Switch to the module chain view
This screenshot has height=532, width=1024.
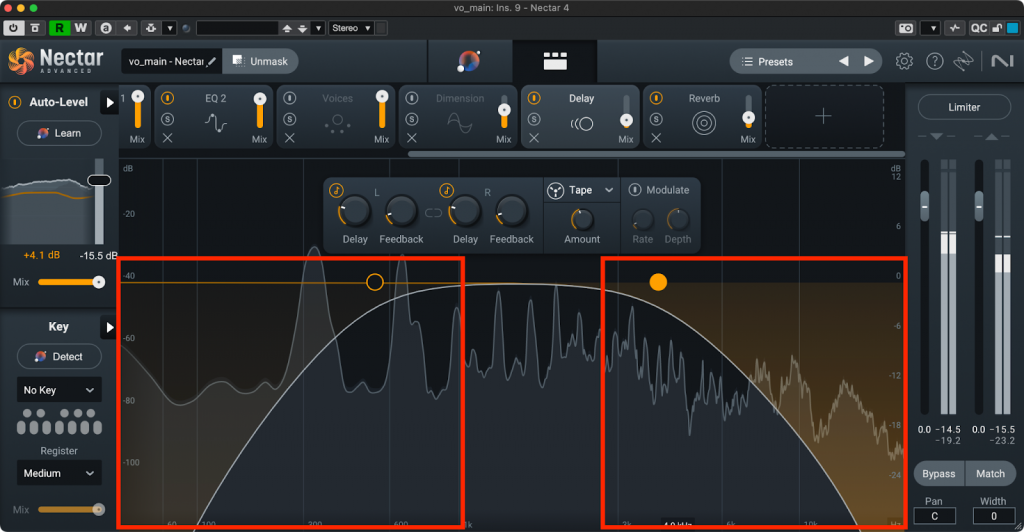point(554,62)
